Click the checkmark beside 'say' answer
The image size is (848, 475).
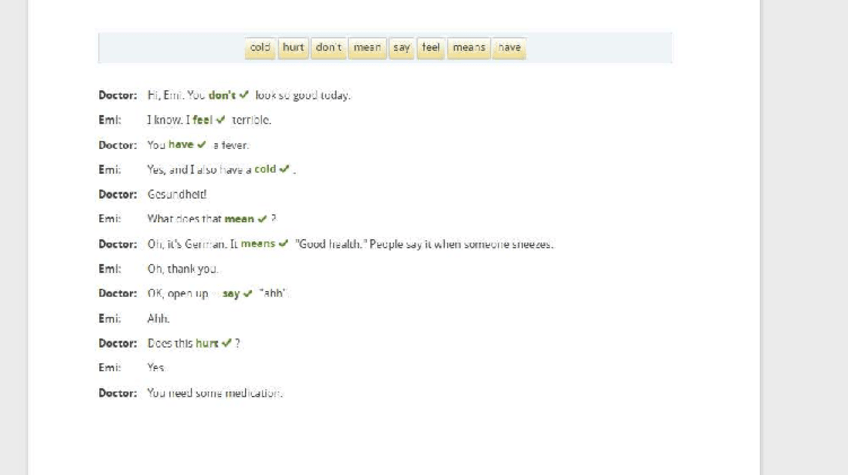(x=247, y=294)
